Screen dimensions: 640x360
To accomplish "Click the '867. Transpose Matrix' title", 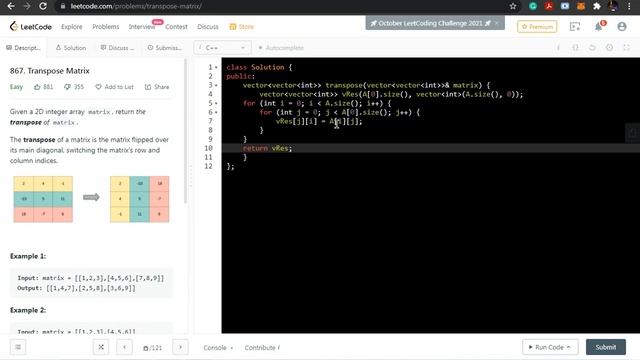I will [50, 71].
